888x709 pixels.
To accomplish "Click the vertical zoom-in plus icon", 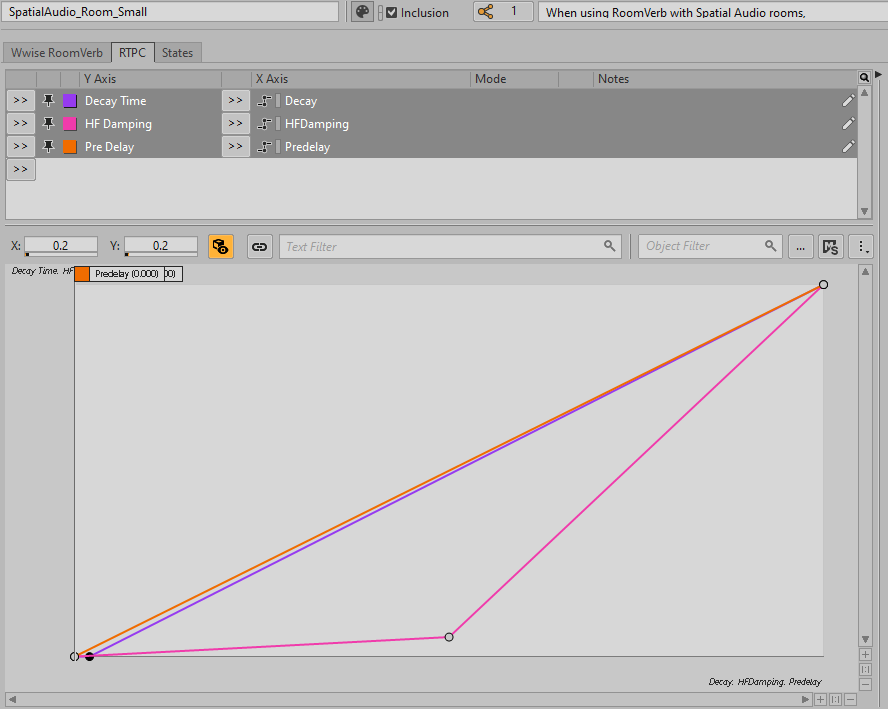I will click(865, 655).
